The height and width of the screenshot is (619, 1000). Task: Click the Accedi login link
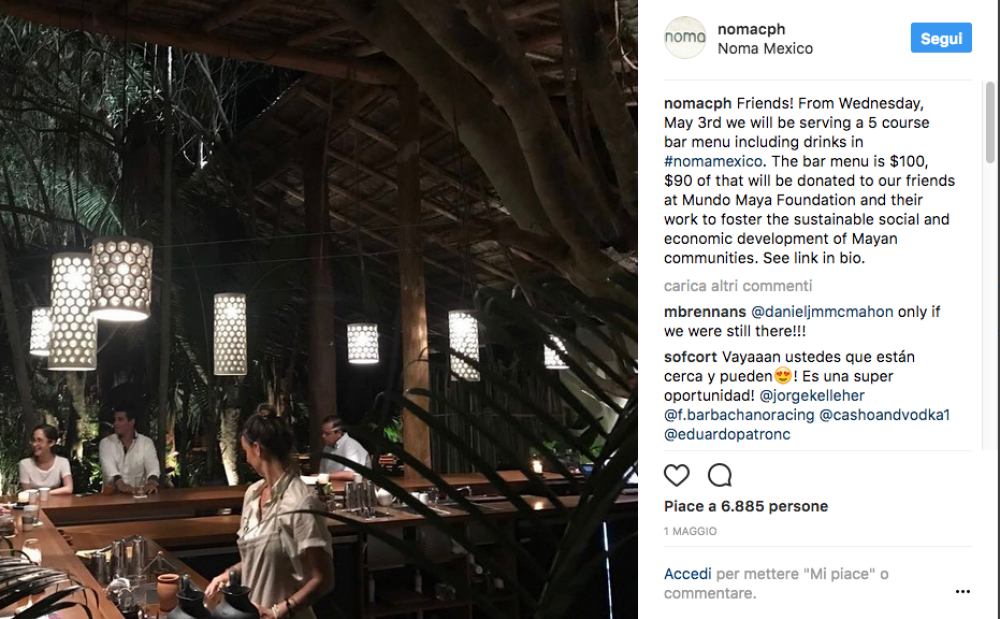point(688,574)
